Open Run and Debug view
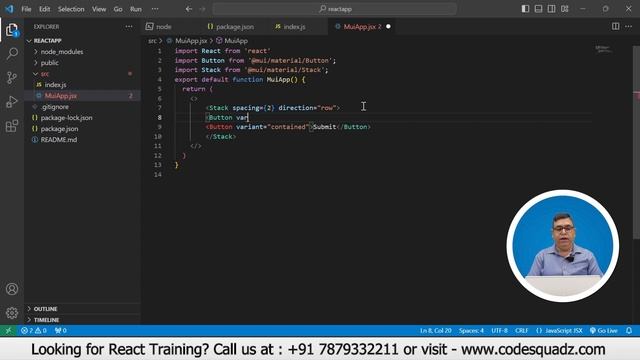 pyautogui.click(x=12, y=102)
